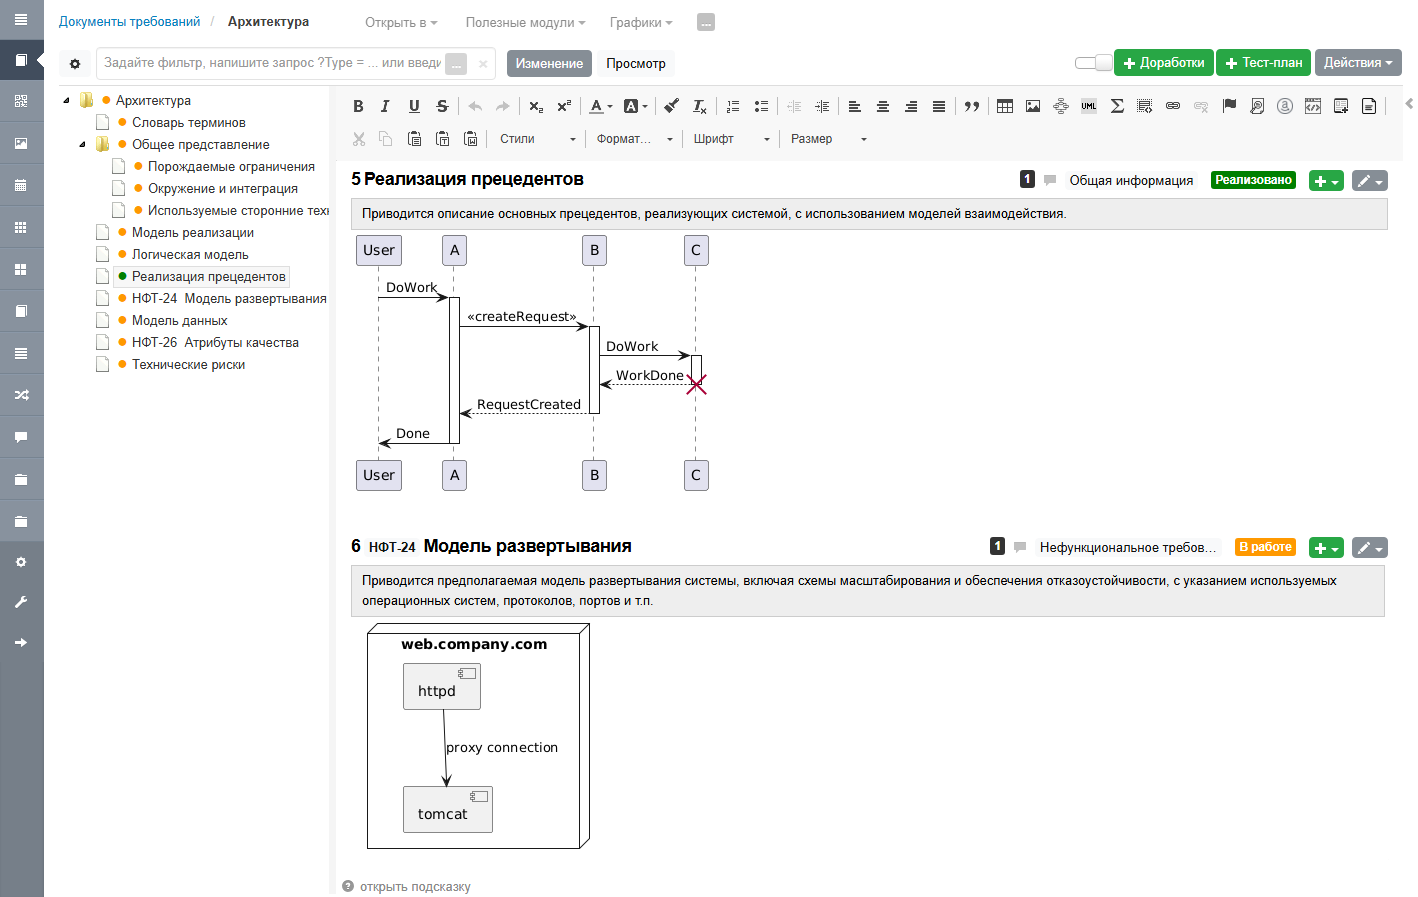1418x897 pixels.
Task: Open the plus dropdown for Модель развертывания section
Action: [x=1326, y=548]
